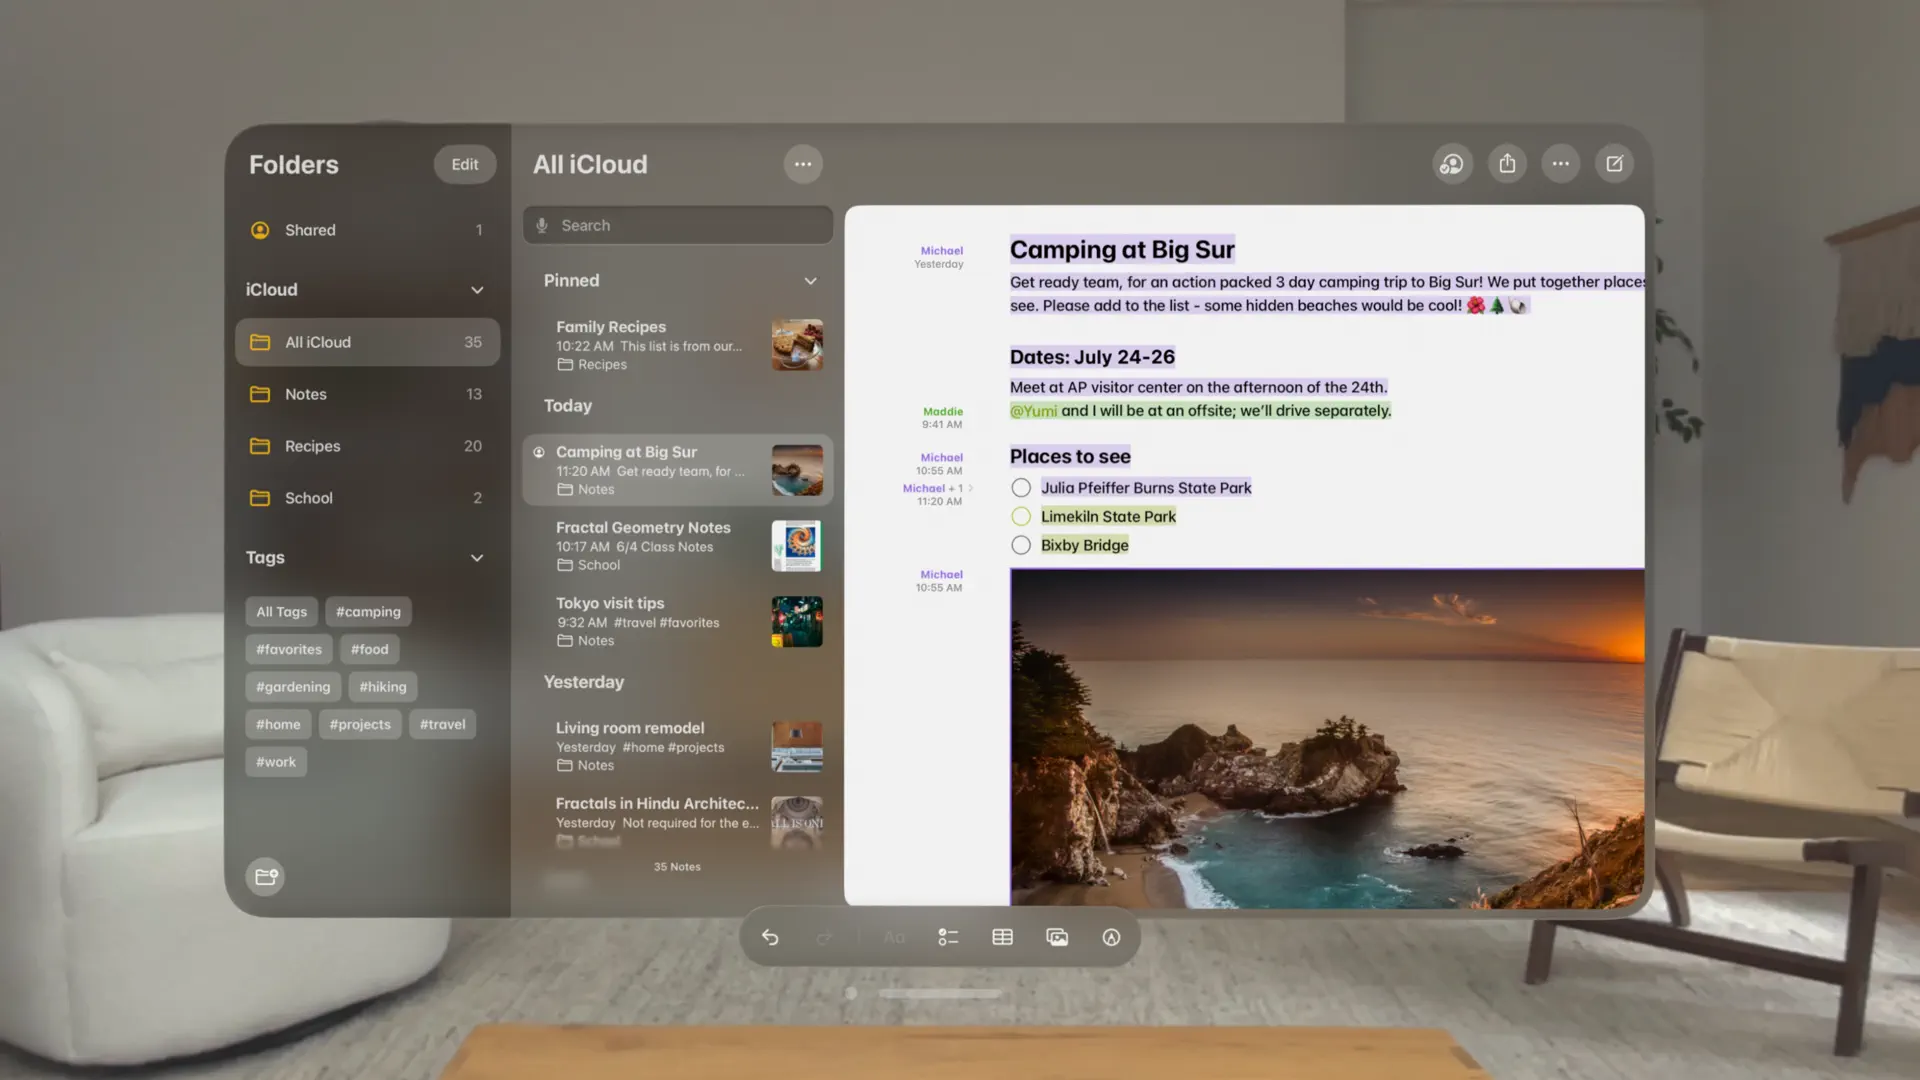Collapse the Tags section
The width and height of the screenshot is (1920, 1080).
point(478,558)
